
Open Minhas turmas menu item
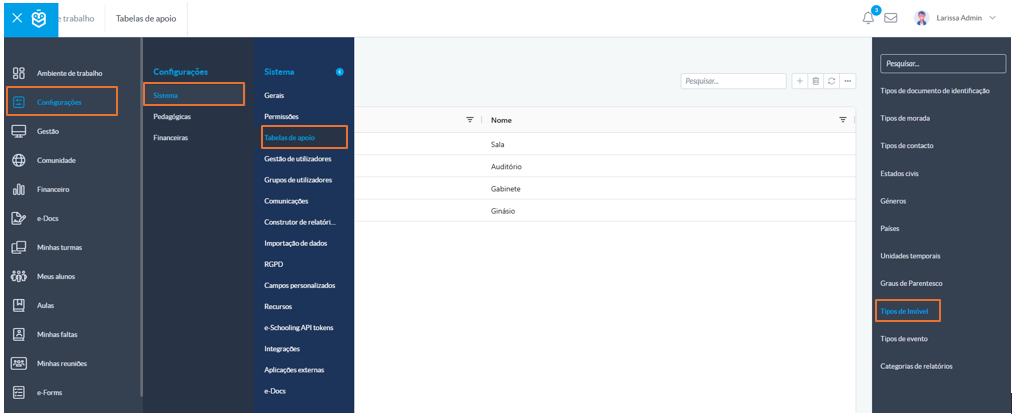point(60,247)
